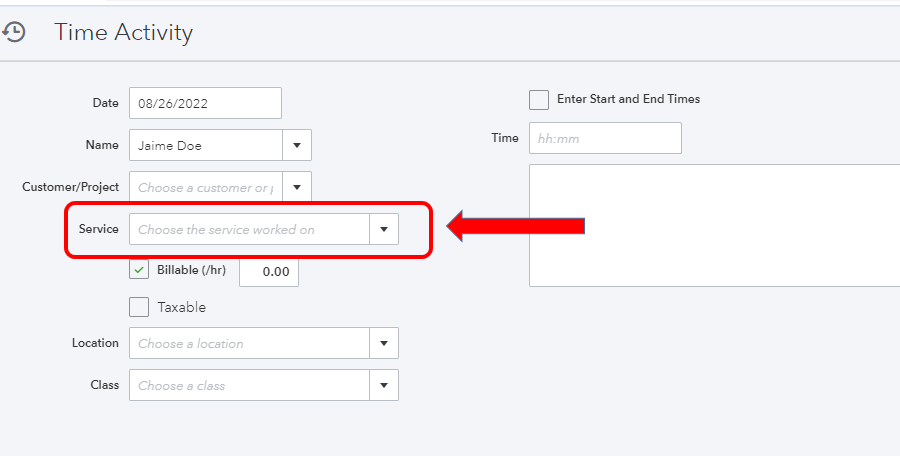
Task: Expand the Location dropdown arrow
Action: click(x=384, y=343)
